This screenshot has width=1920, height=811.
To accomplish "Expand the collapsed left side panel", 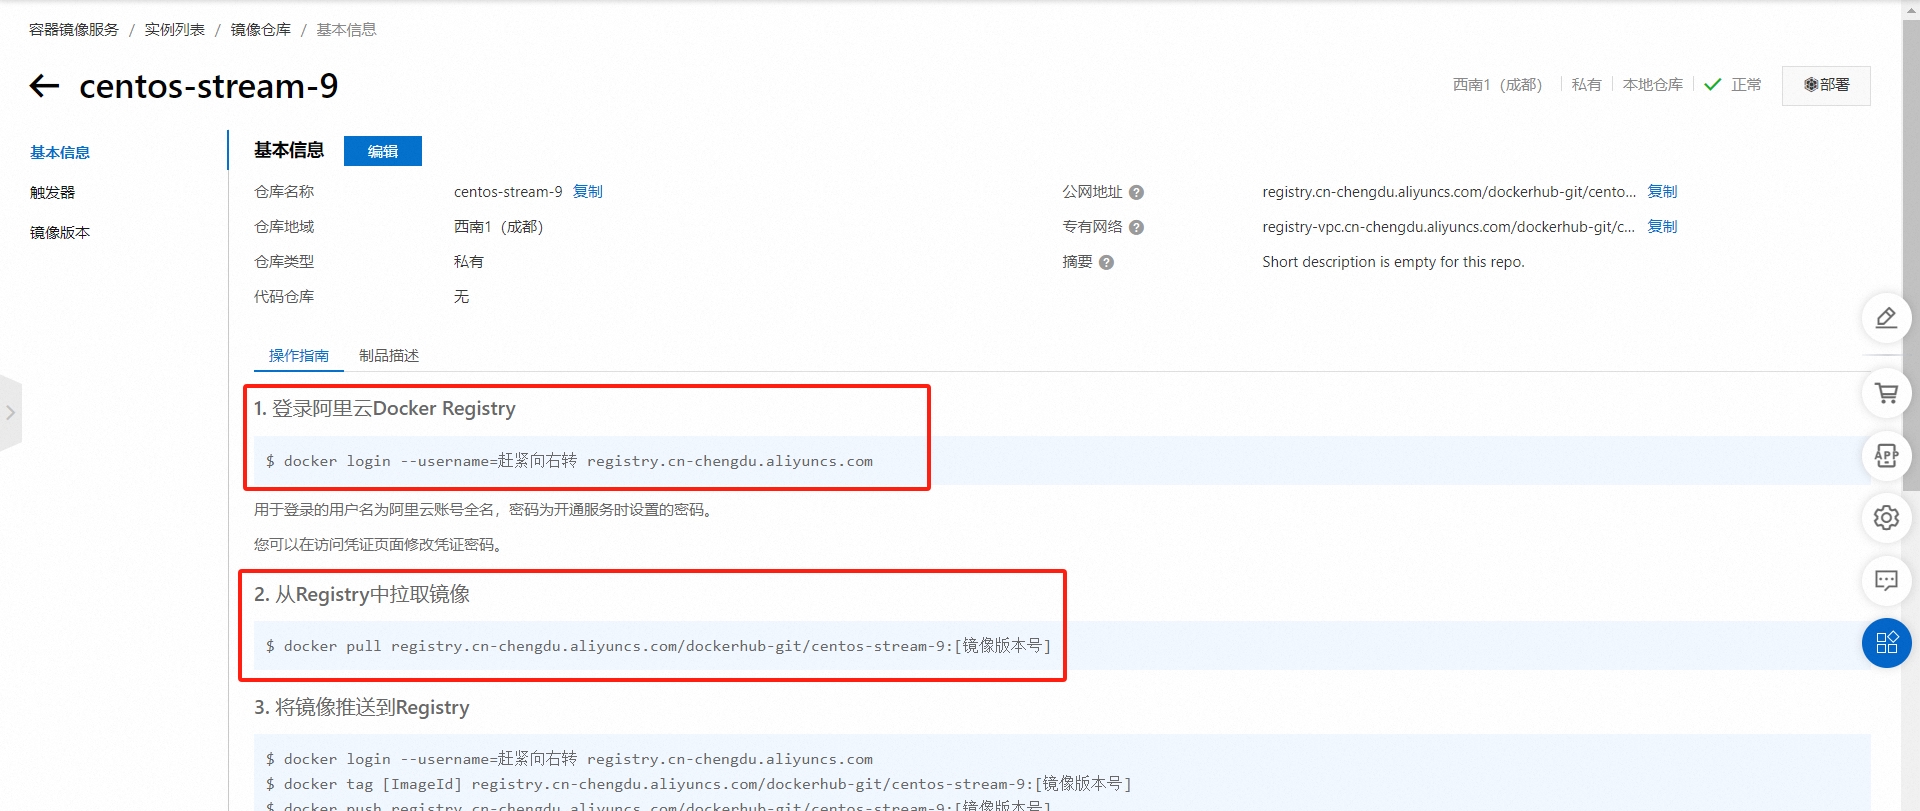I will click(x=10, y=412).
